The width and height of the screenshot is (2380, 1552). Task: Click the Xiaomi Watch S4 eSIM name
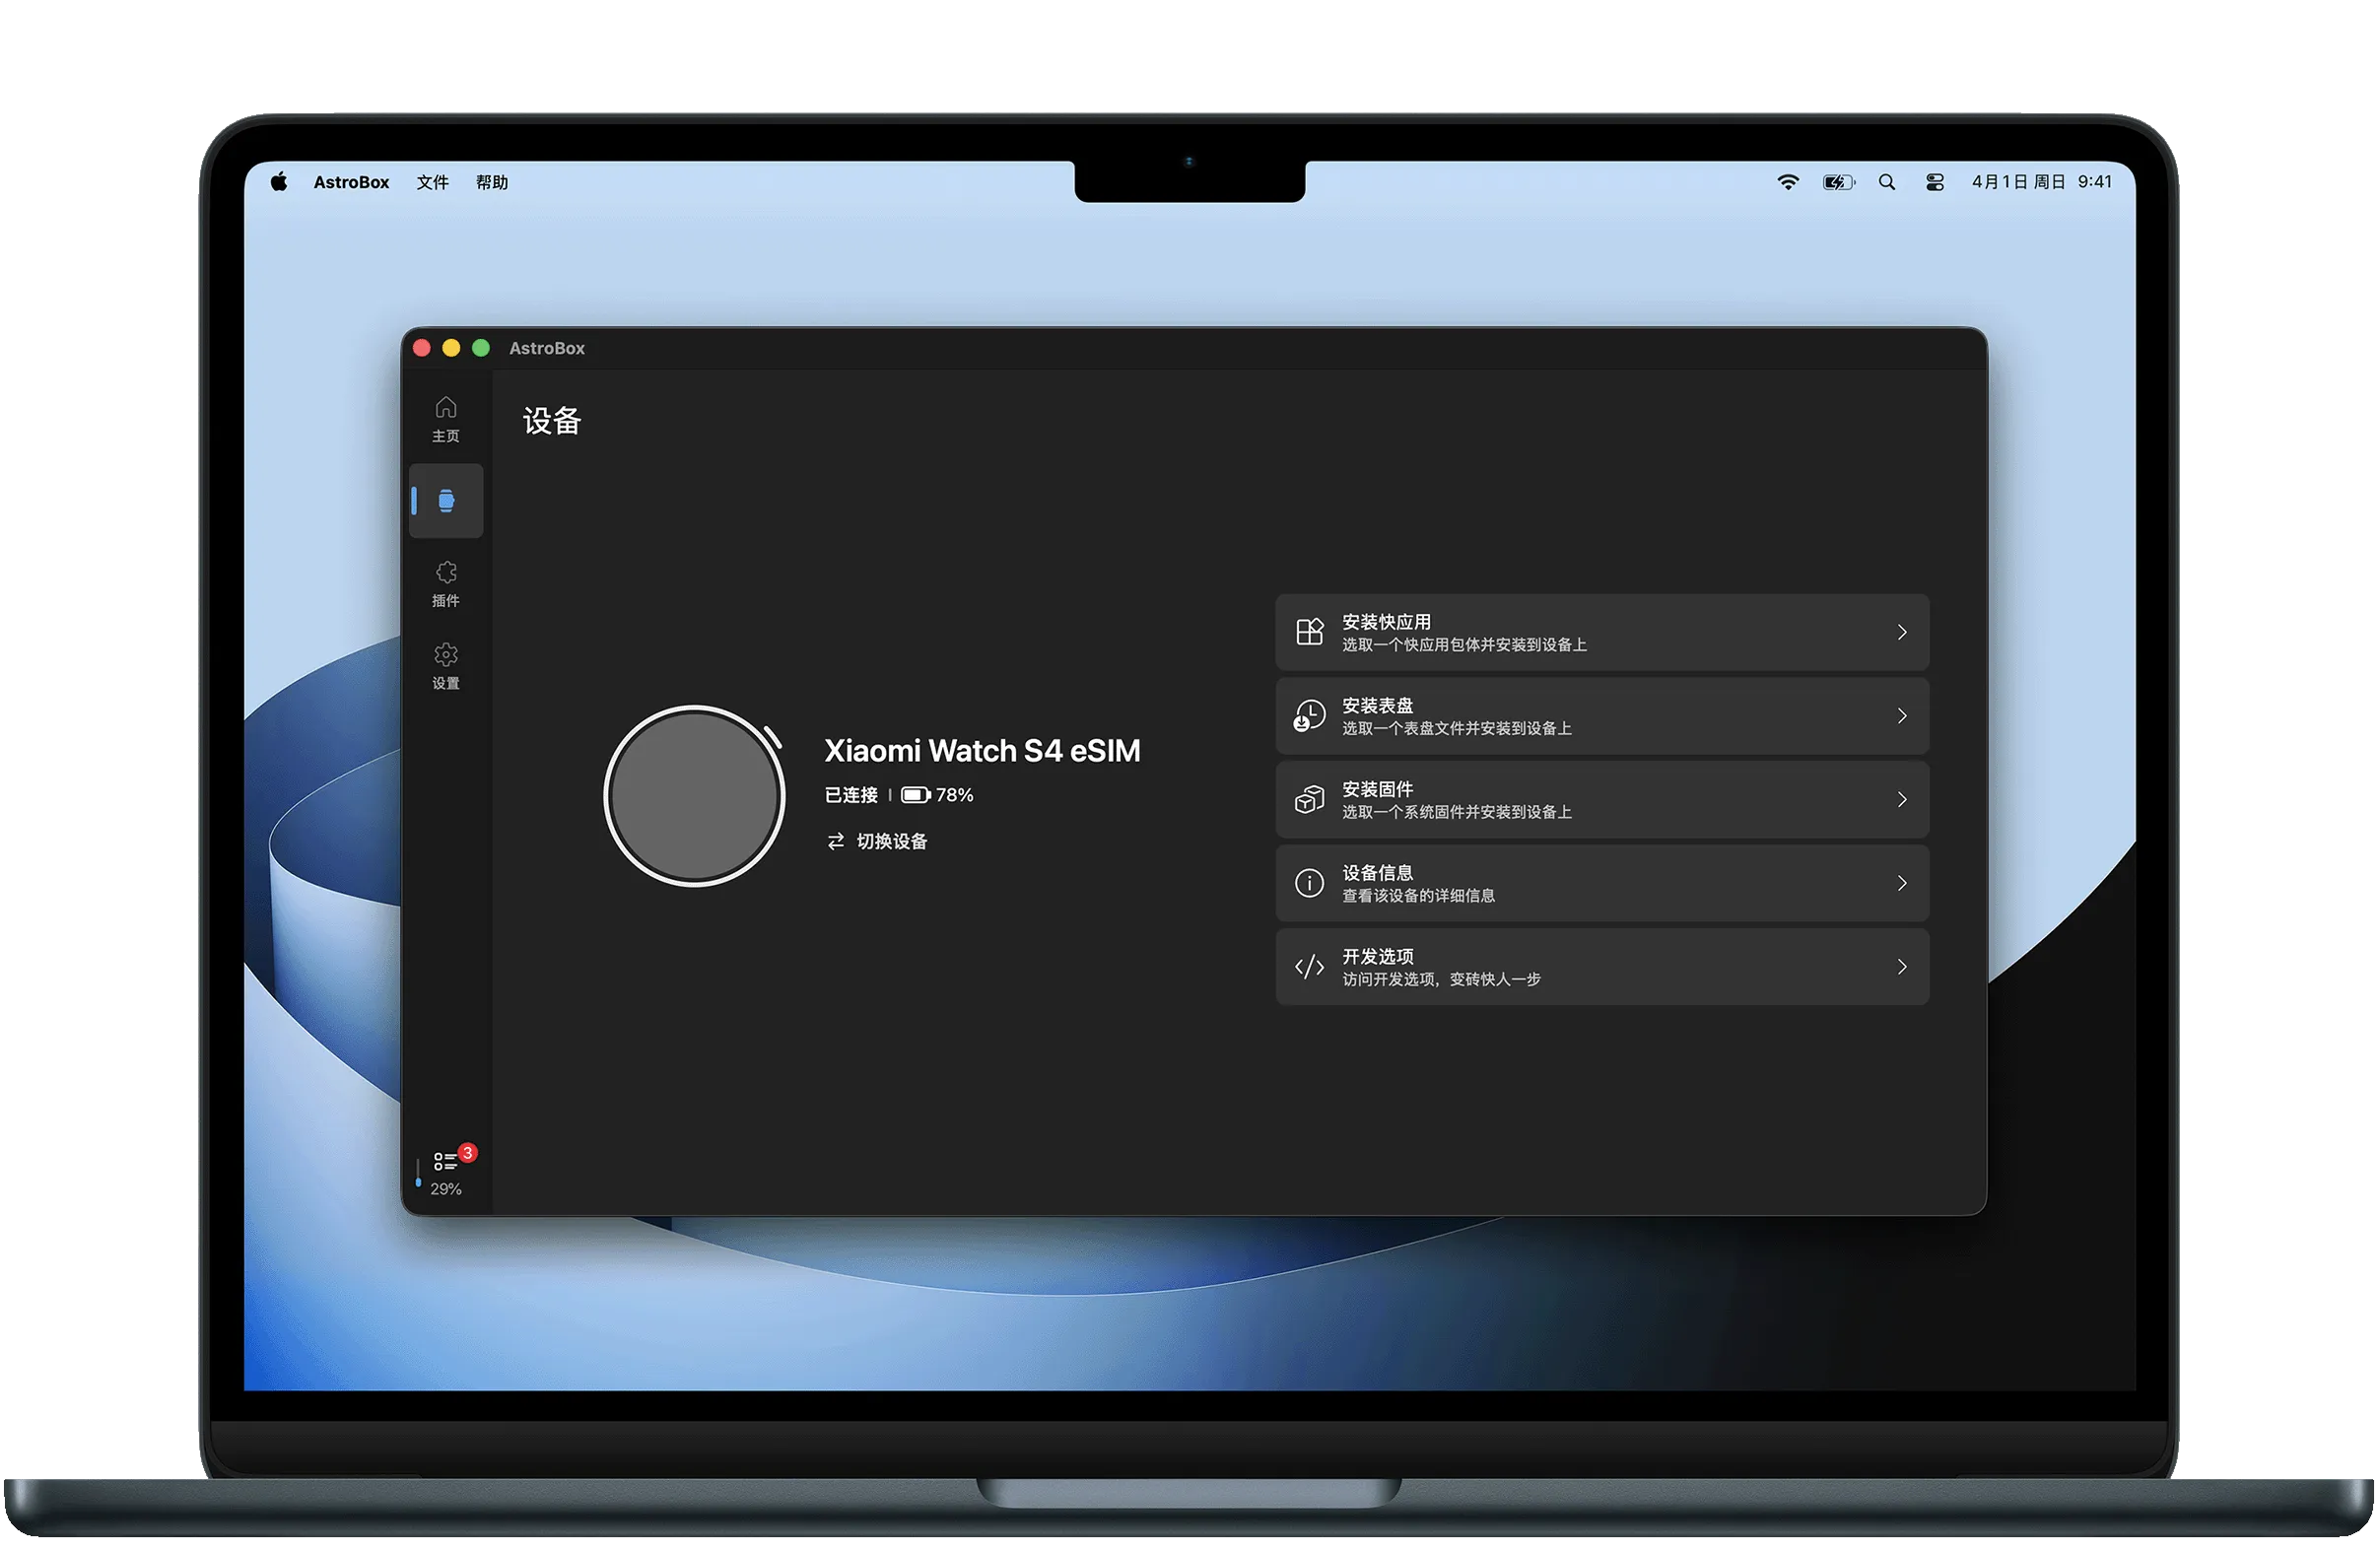click(x=982, y=751)
